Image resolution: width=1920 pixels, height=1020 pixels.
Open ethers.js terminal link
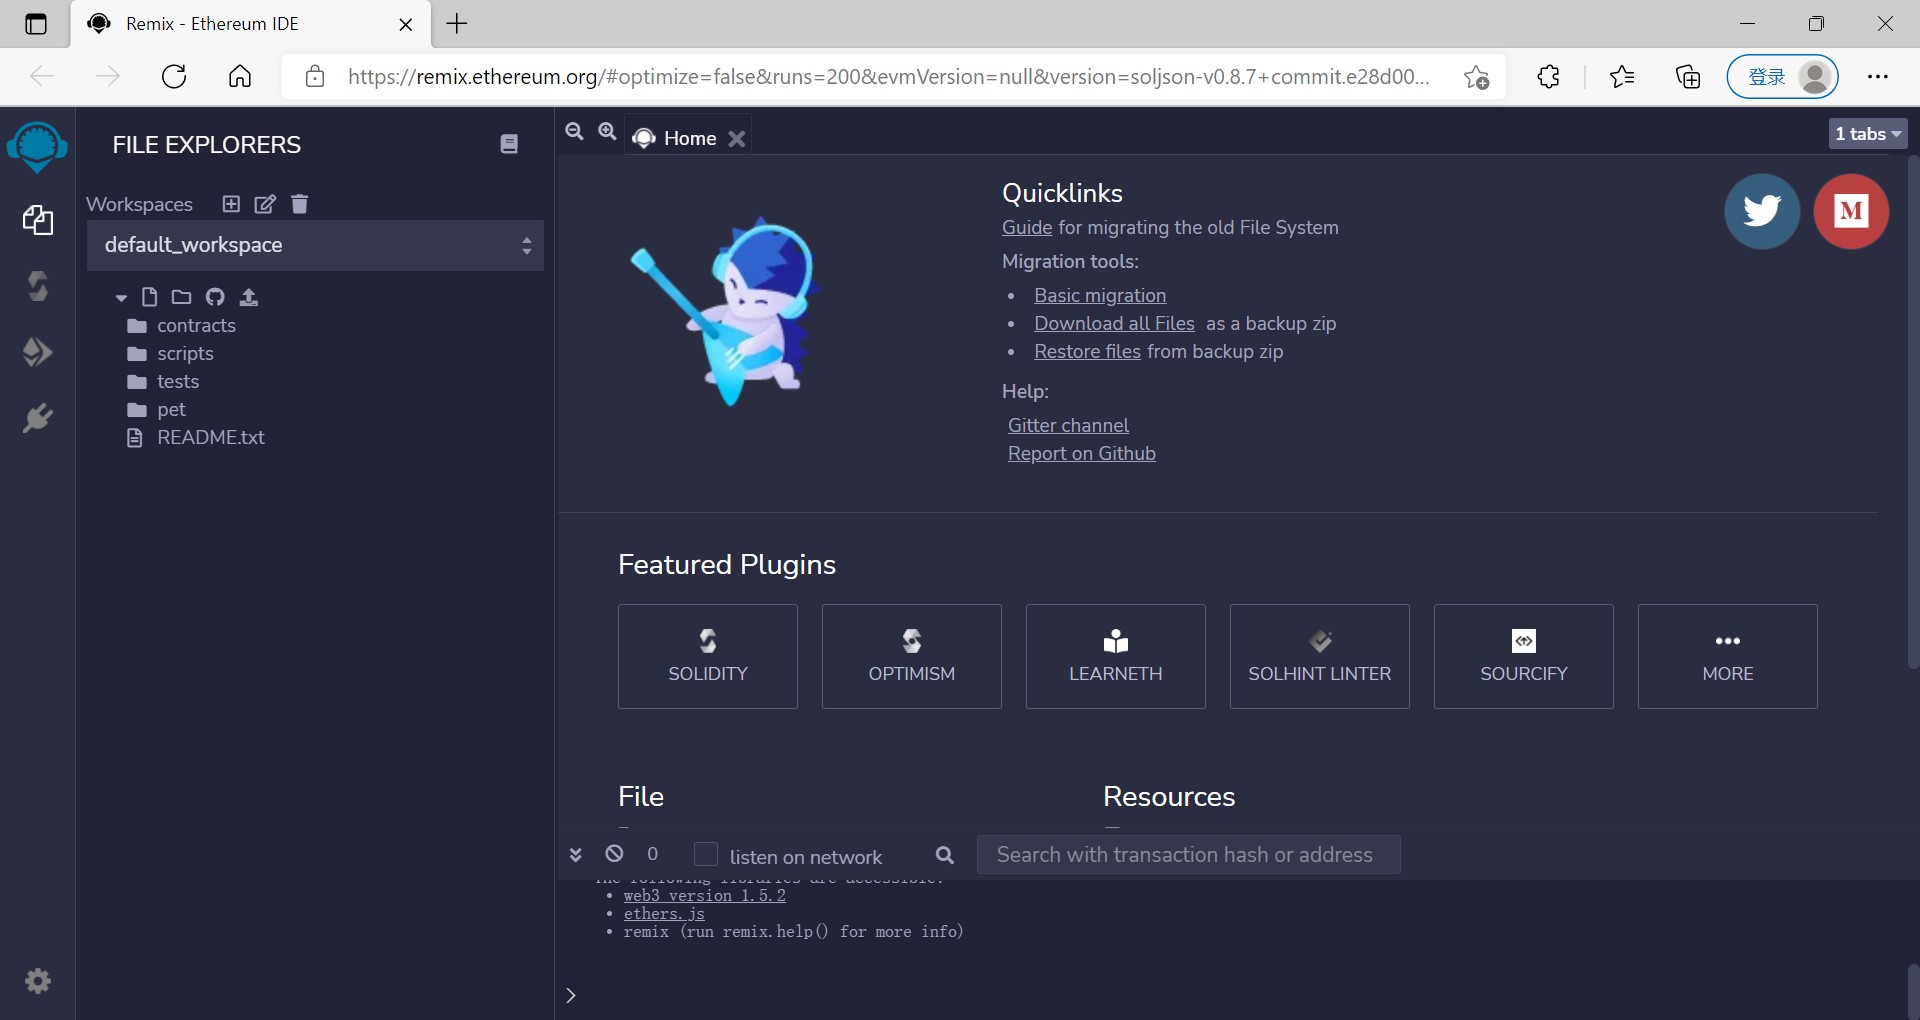(664, 913)
